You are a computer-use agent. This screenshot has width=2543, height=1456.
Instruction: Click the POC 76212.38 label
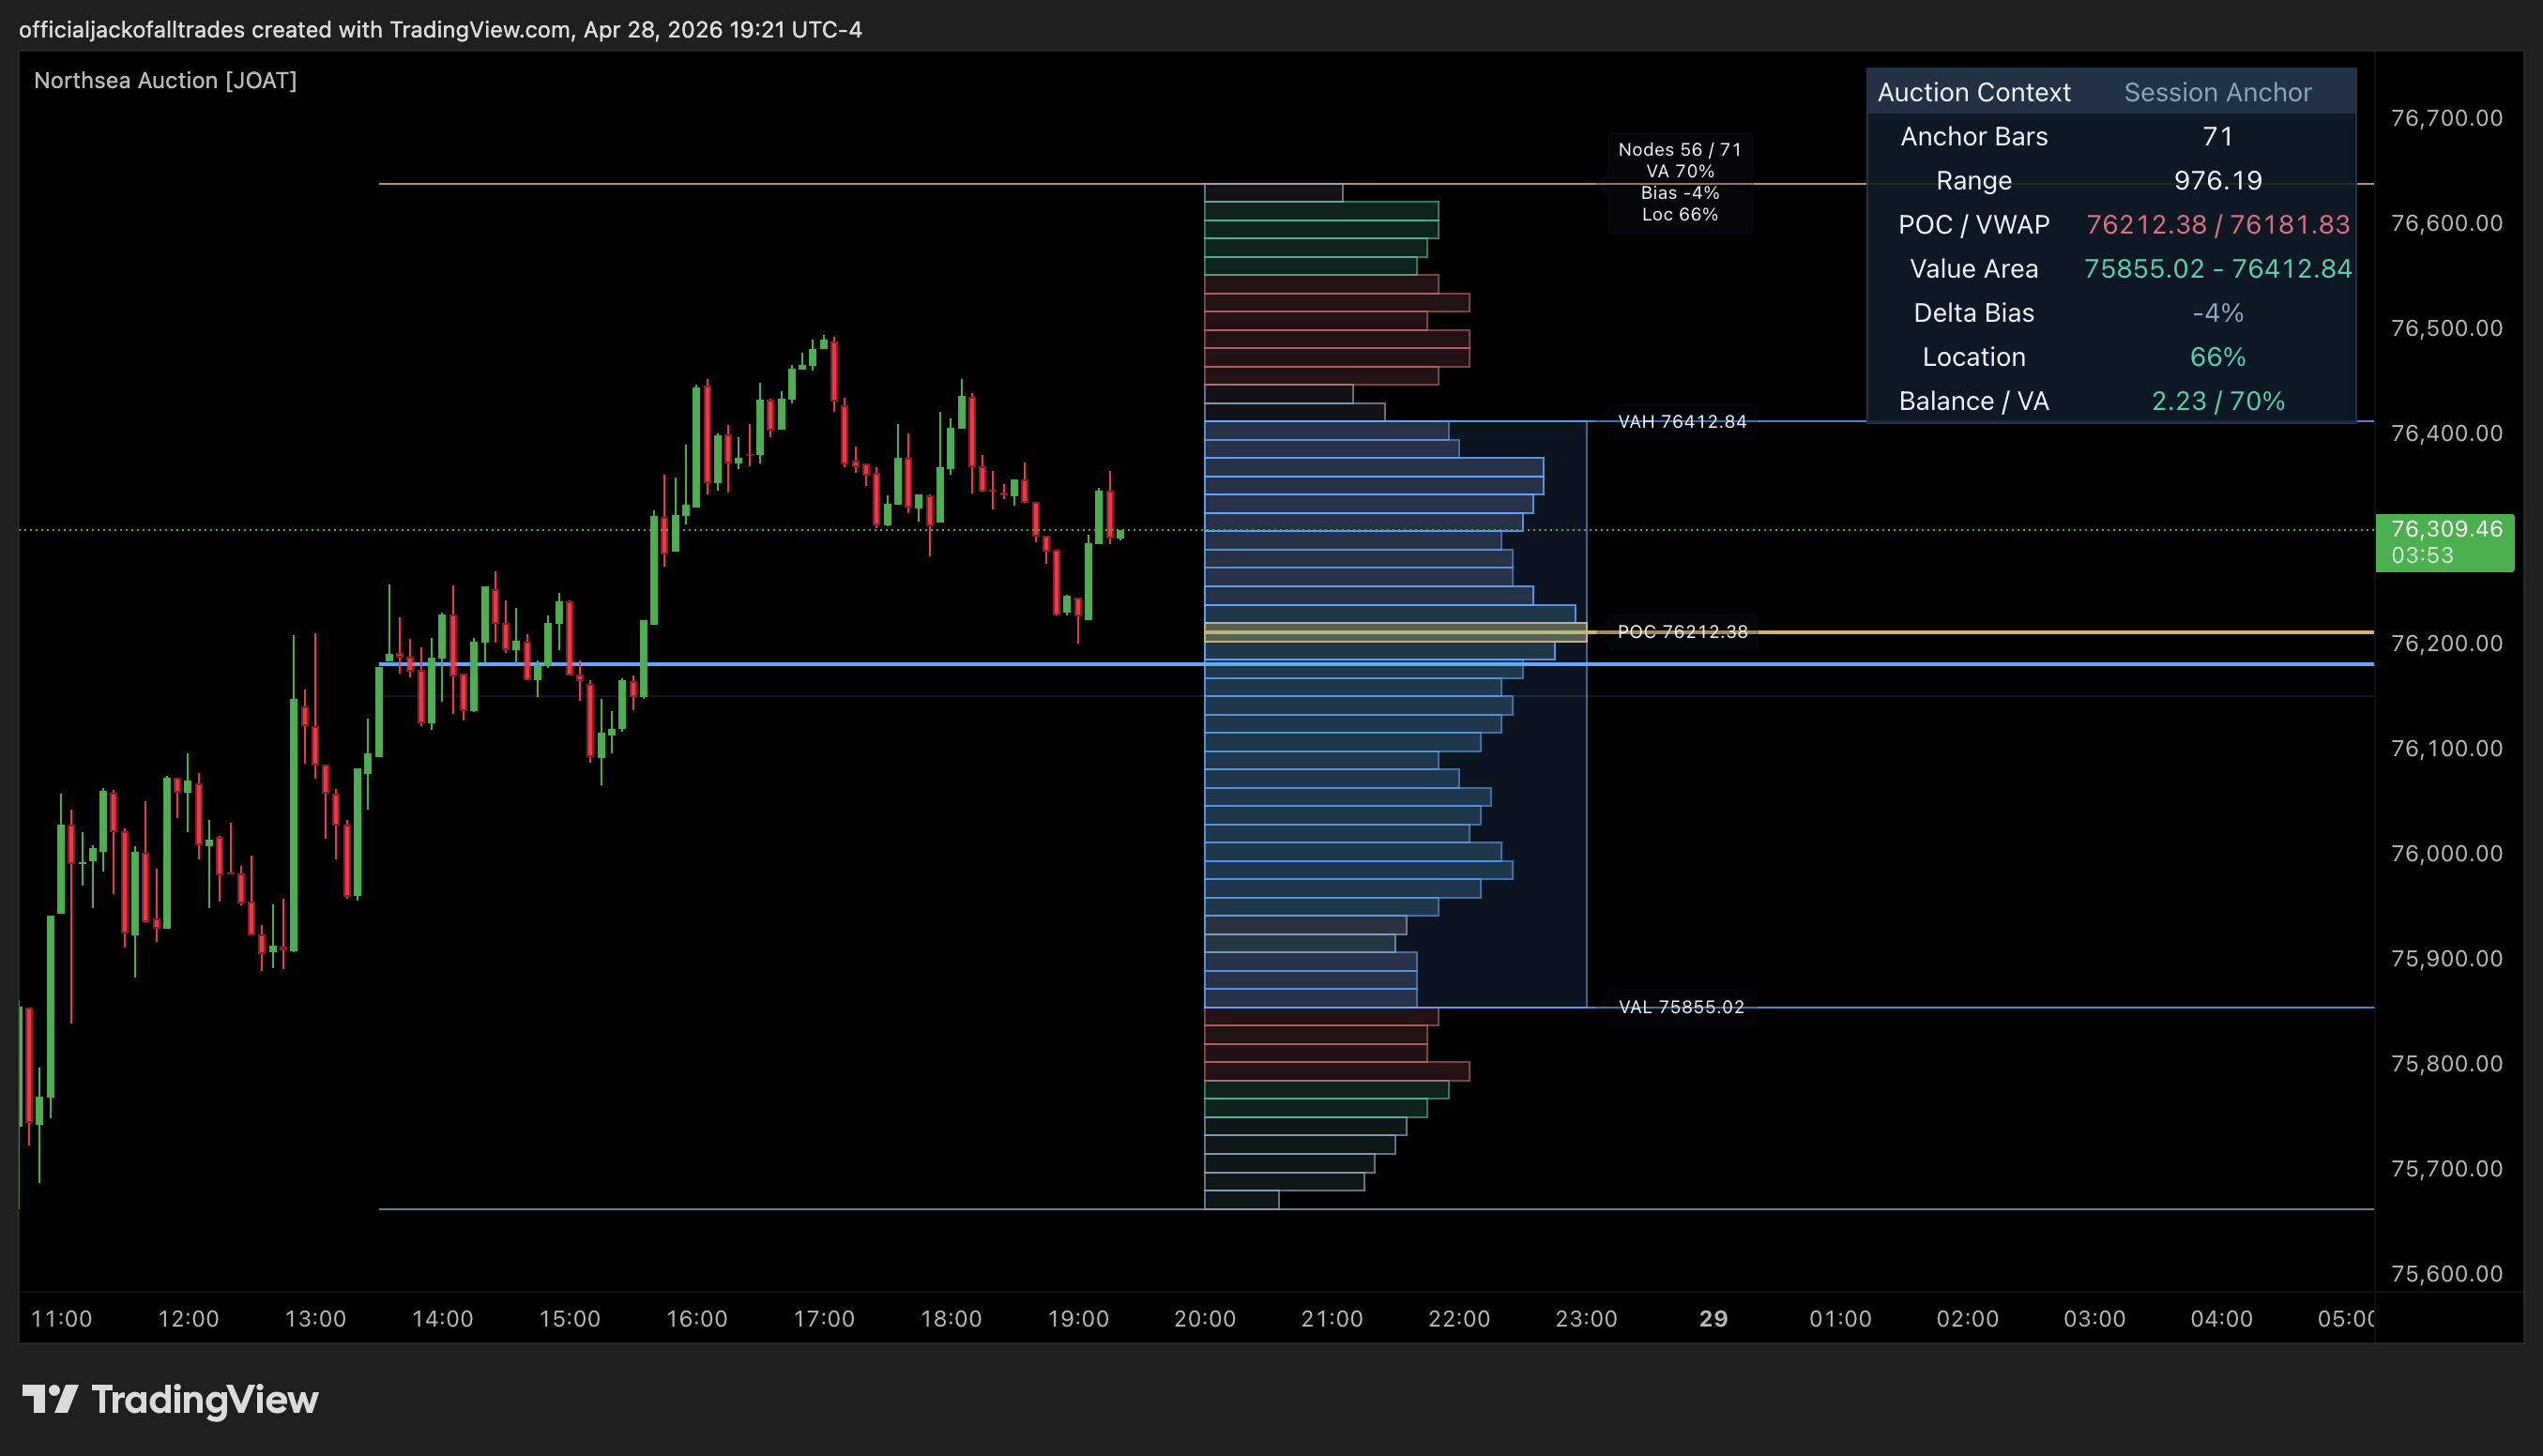1682,631
